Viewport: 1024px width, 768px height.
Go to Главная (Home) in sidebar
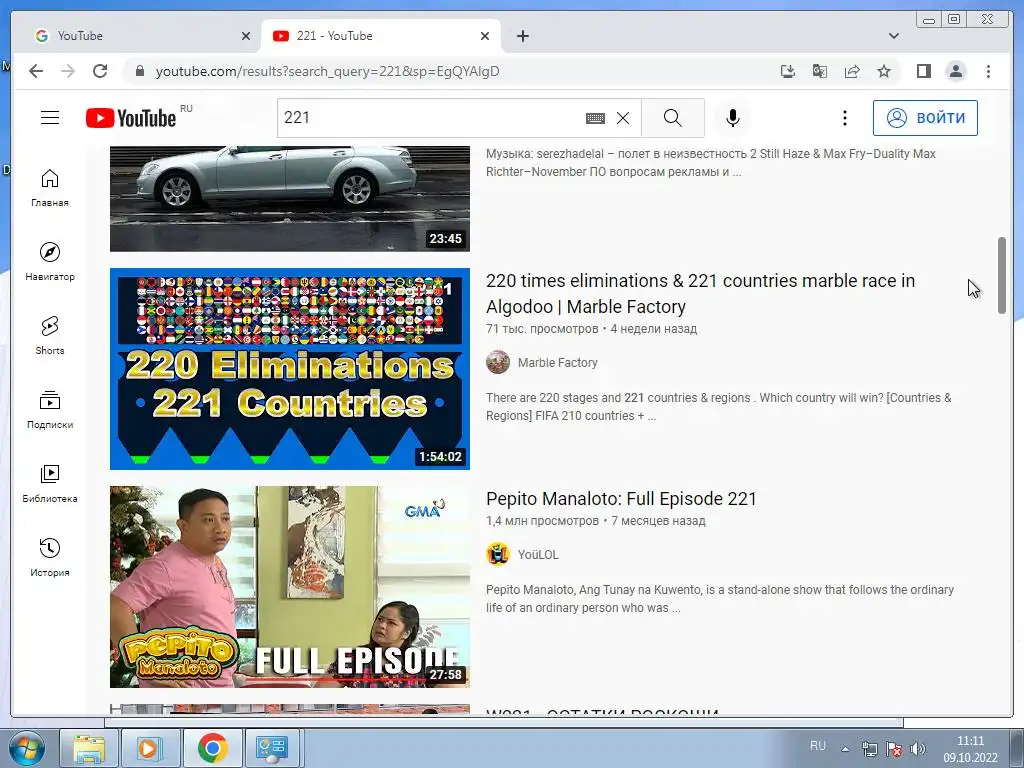click(50, 187)
